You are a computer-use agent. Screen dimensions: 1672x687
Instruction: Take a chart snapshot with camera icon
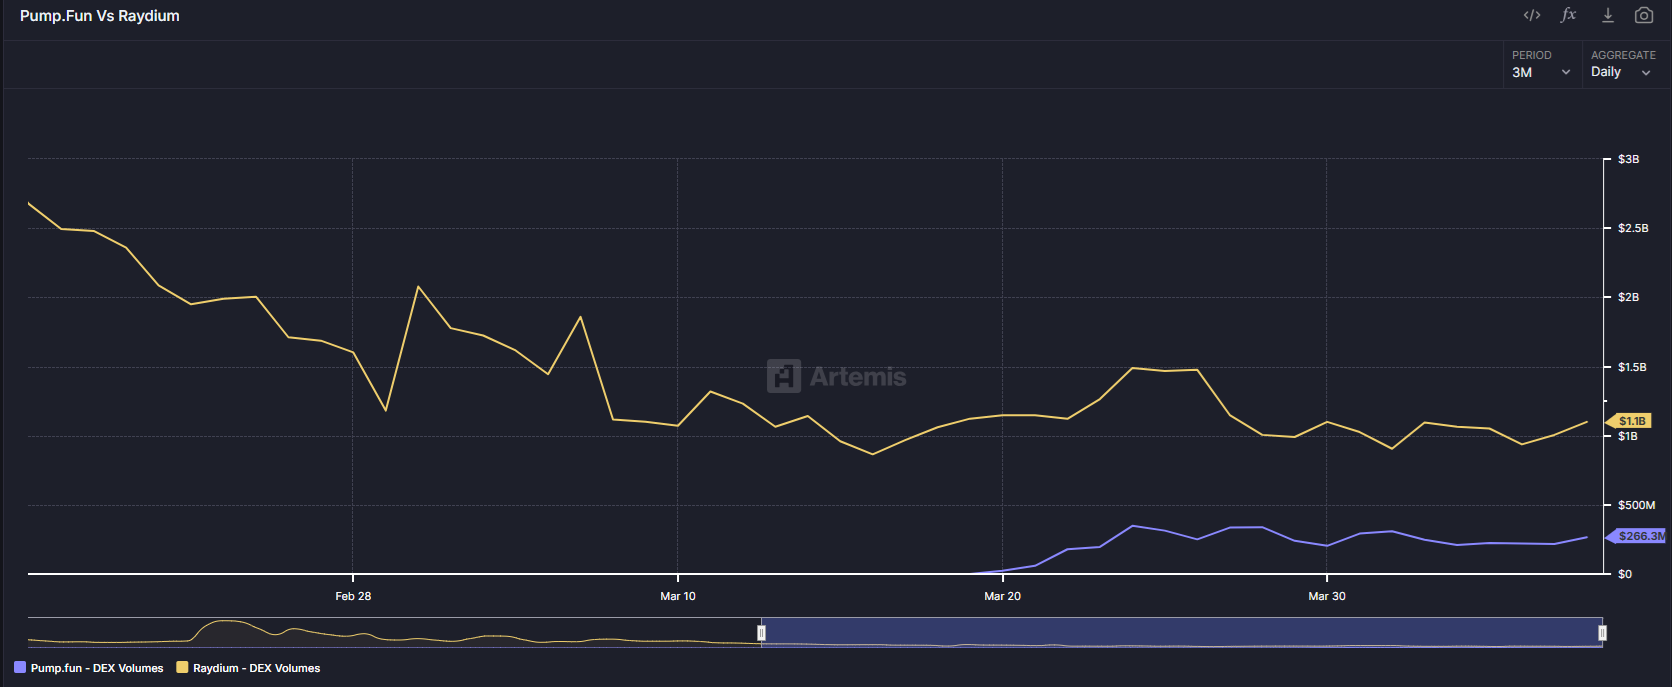pyautogui.click(x=1644, y=15)
